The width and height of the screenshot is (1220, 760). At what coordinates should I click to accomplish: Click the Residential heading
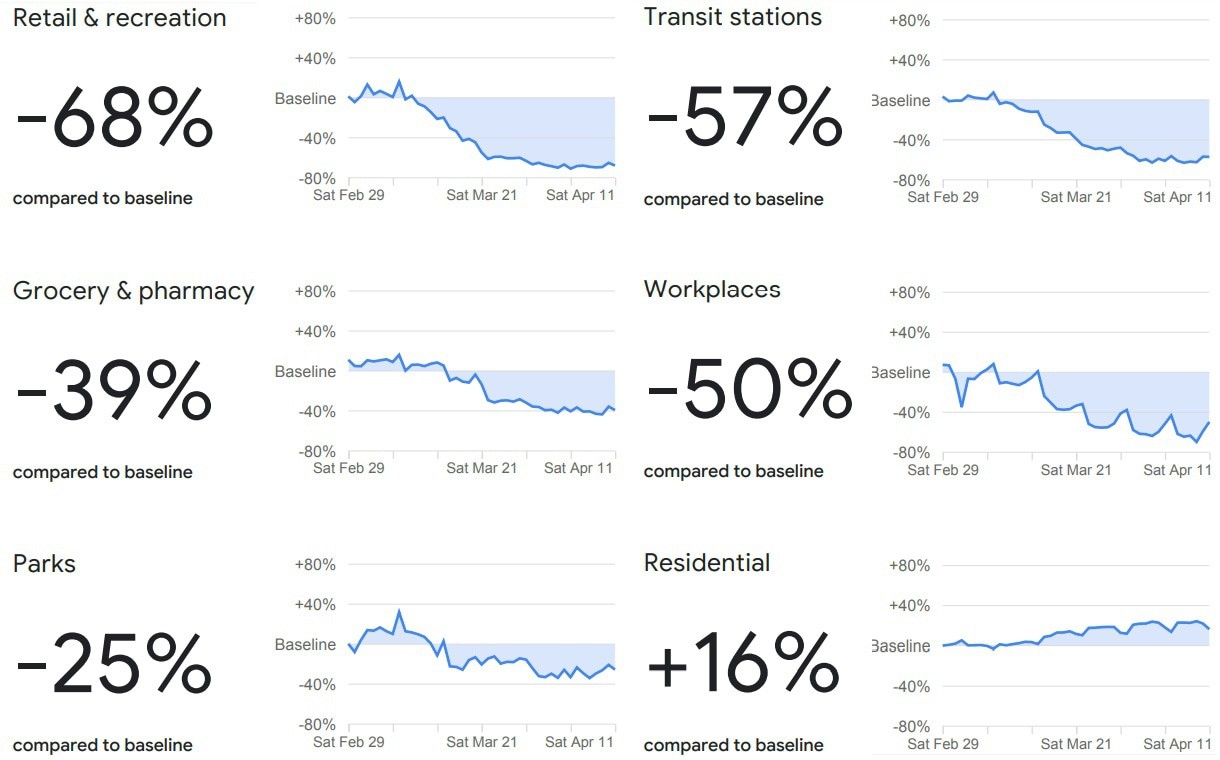(707, 563)
